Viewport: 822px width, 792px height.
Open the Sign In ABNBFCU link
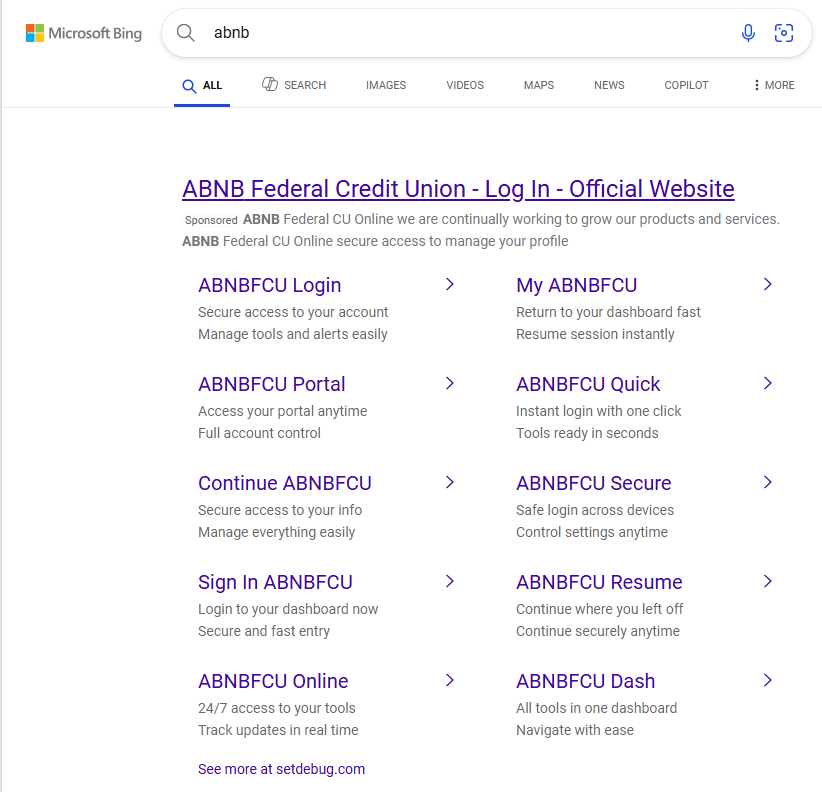pos(275,582)
